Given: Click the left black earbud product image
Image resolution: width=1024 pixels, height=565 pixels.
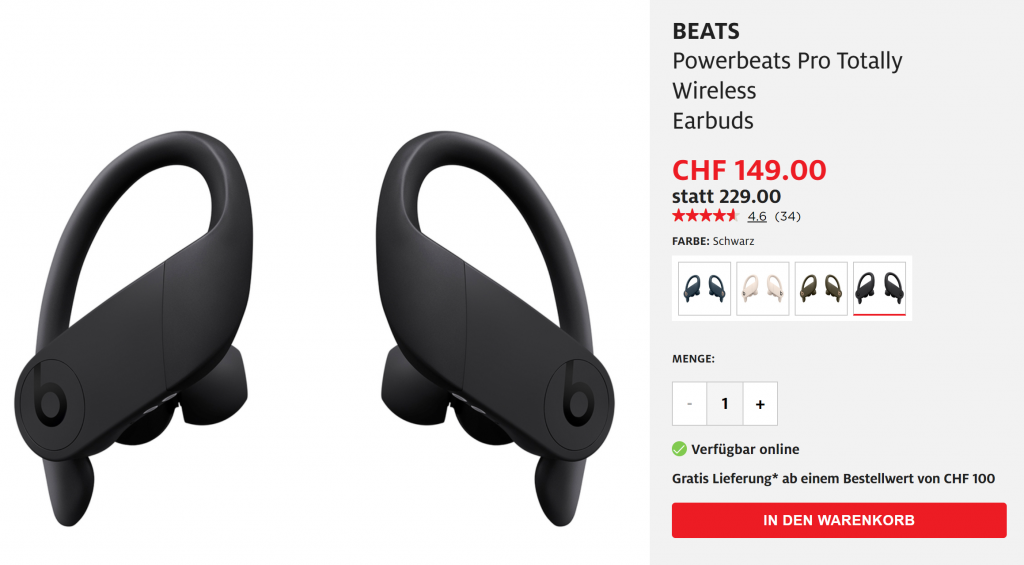Looking at the screenshot, I should 134,329.
